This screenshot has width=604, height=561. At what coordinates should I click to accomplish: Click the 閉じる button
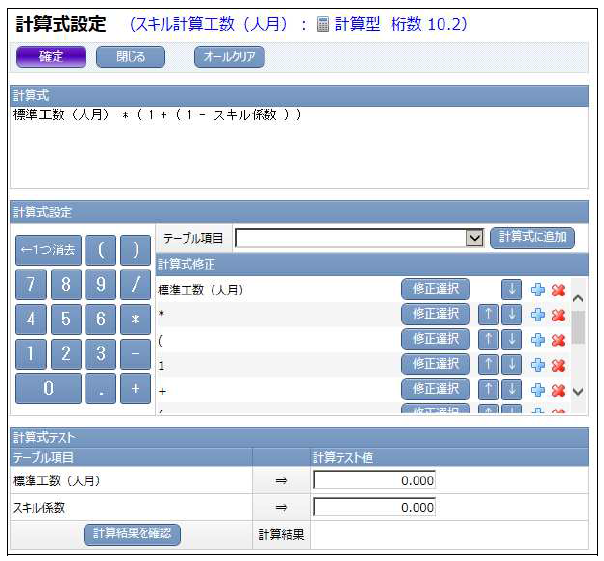[x=130, y=57]
